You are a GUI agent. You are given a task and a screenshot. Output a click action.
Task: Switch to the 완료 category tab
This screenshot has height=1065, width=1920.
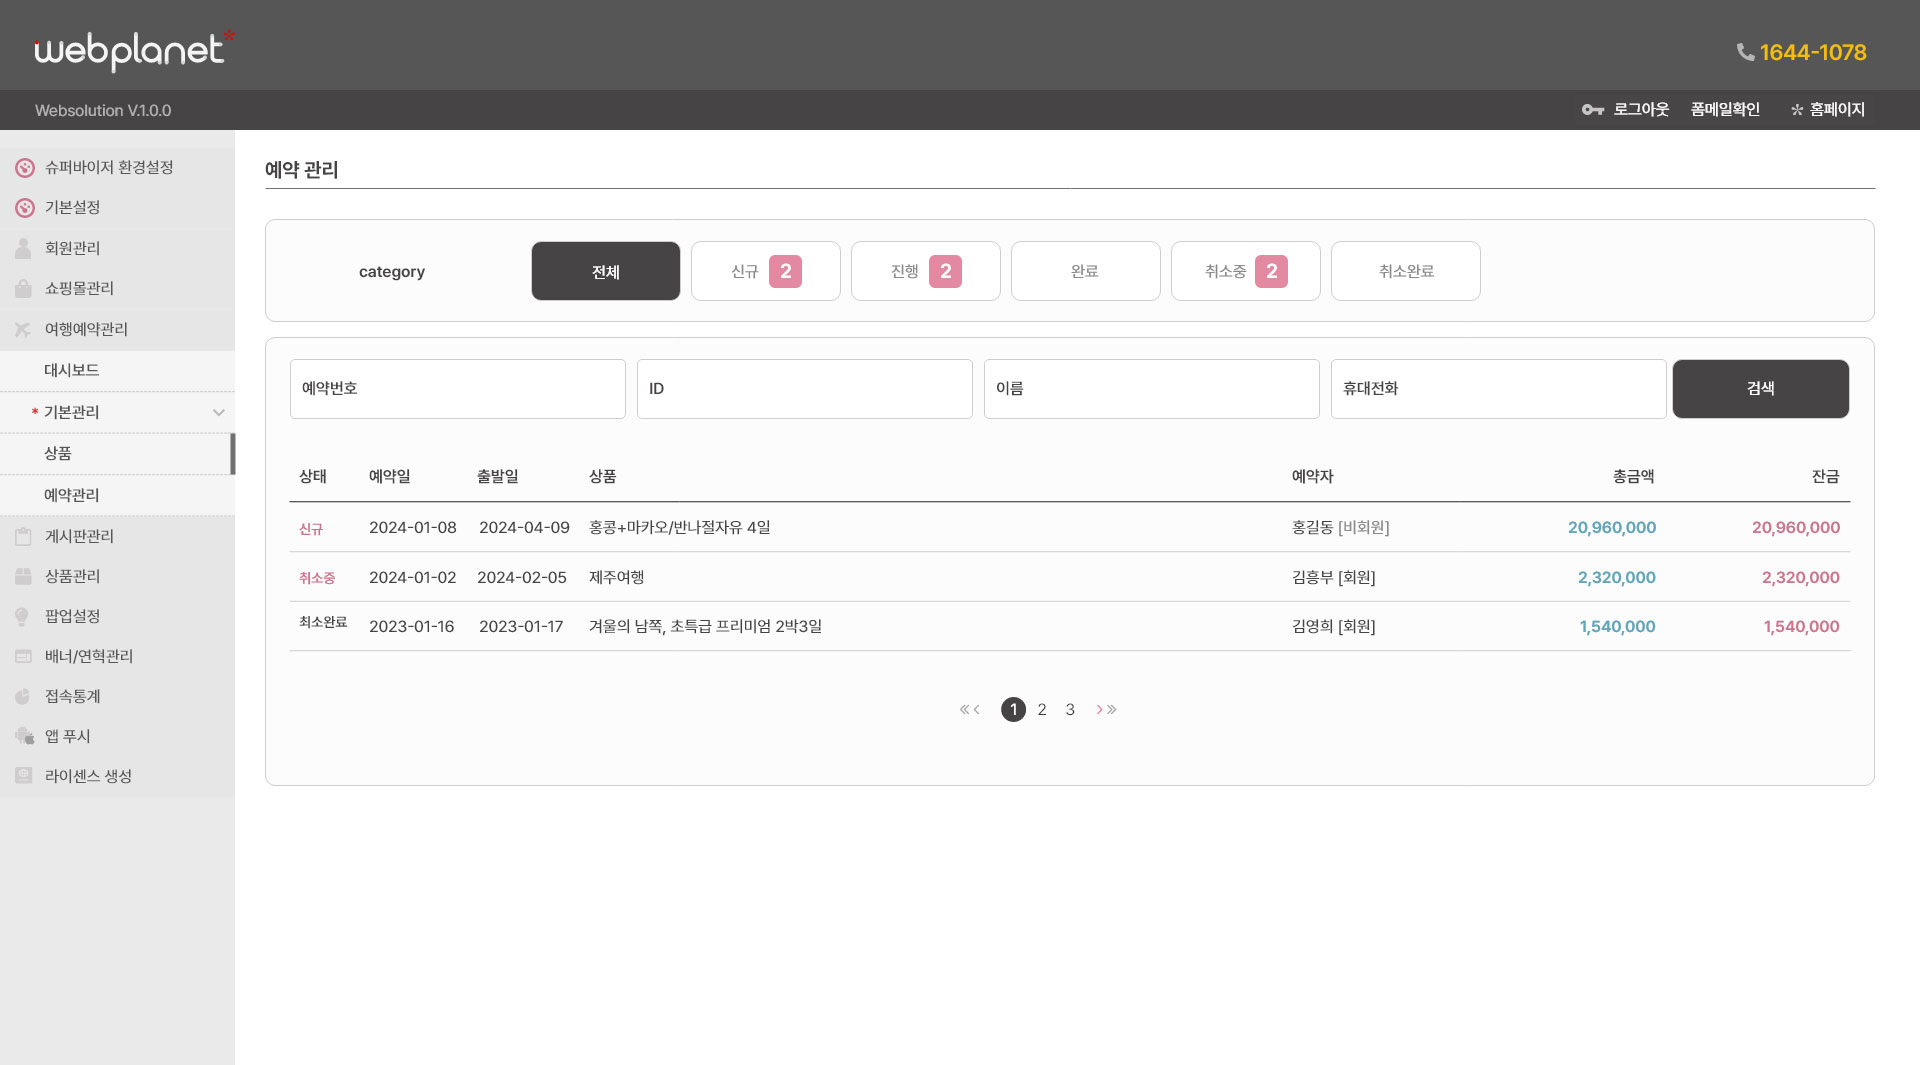coord(1085,271)
